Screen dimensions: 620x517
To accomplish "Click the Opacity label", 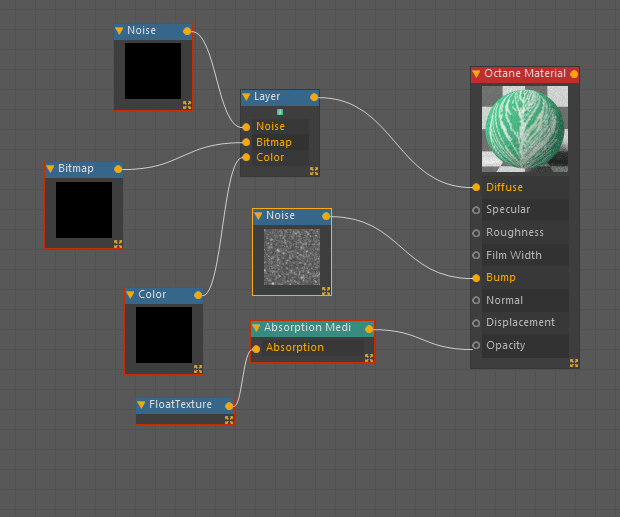I will [505, 345].
